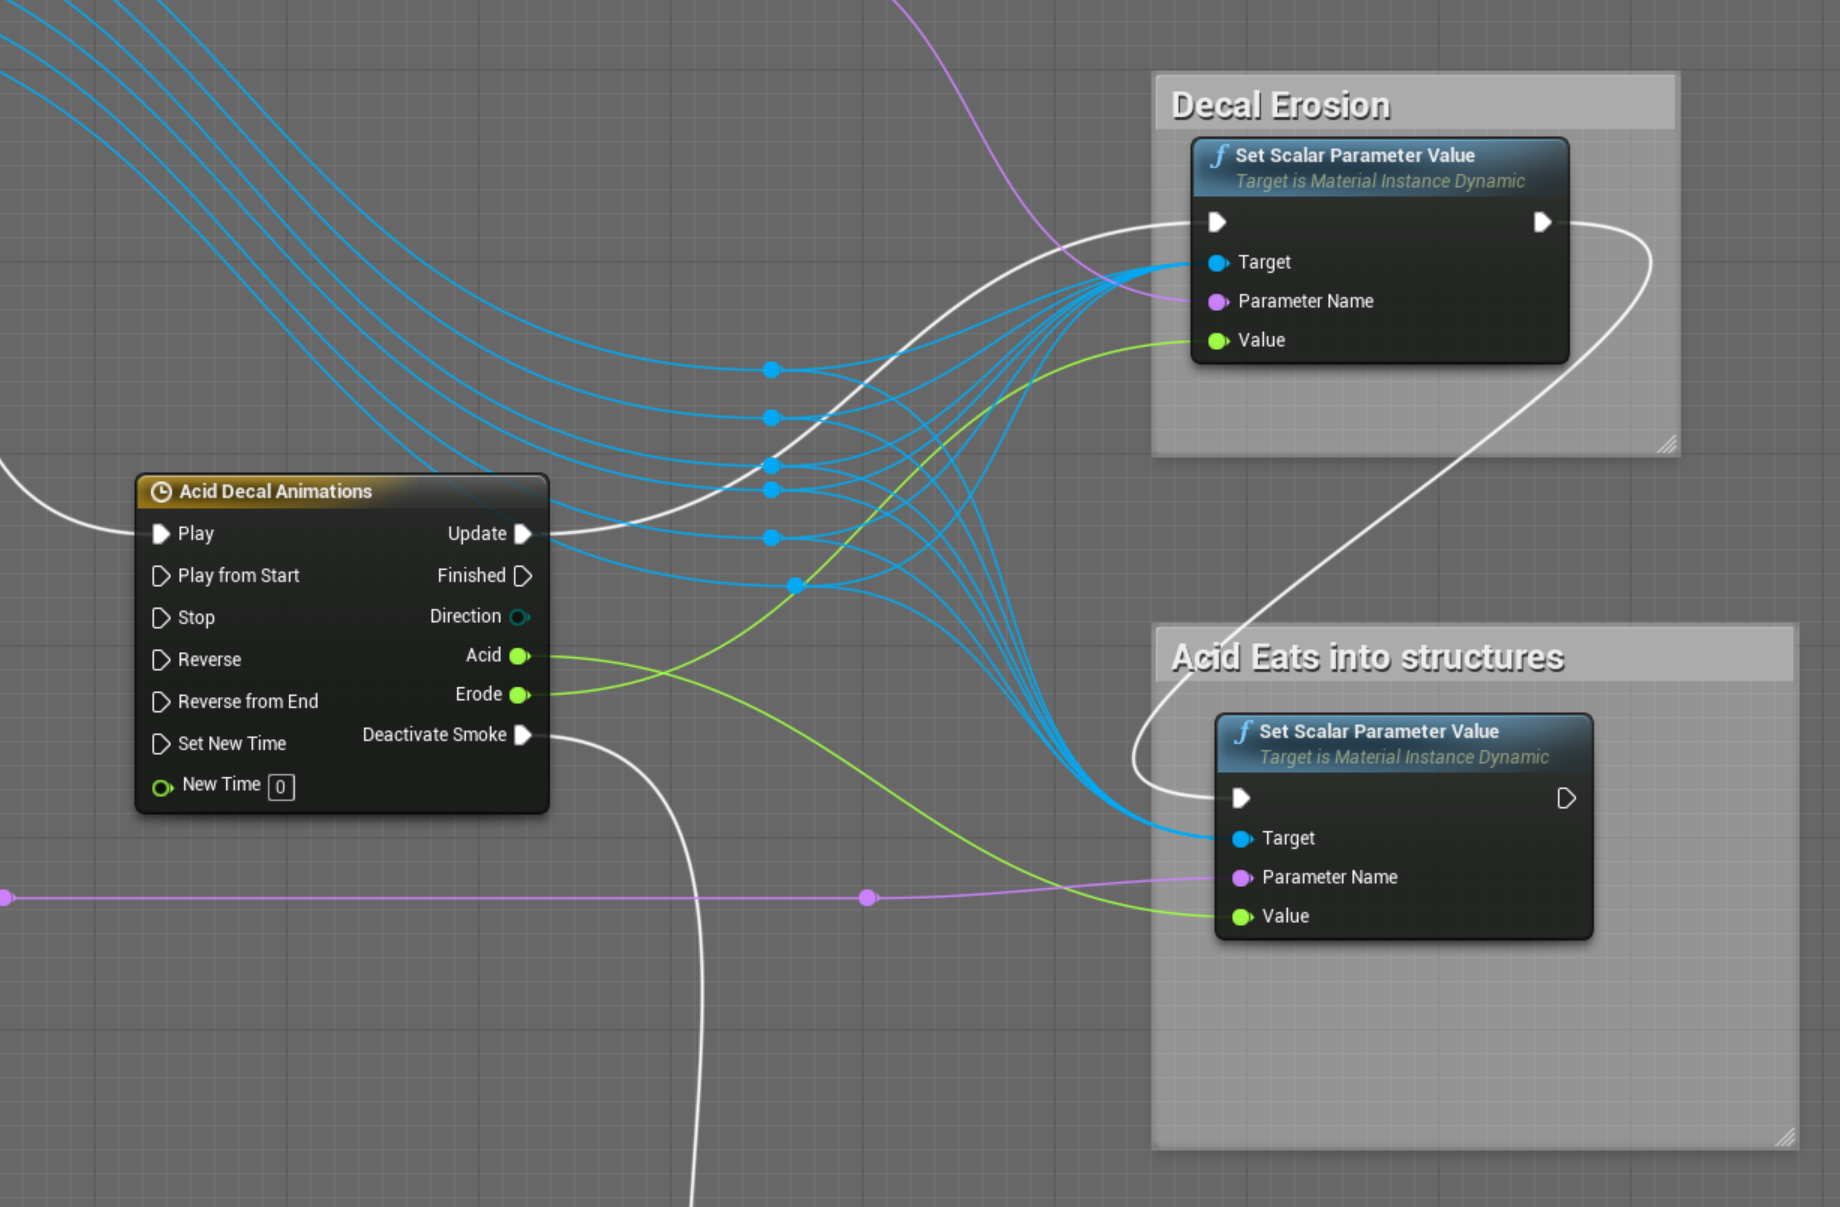Click Value pin in Acid Eats node
The image size is (1840, 1207).
tap(1241, 917)
